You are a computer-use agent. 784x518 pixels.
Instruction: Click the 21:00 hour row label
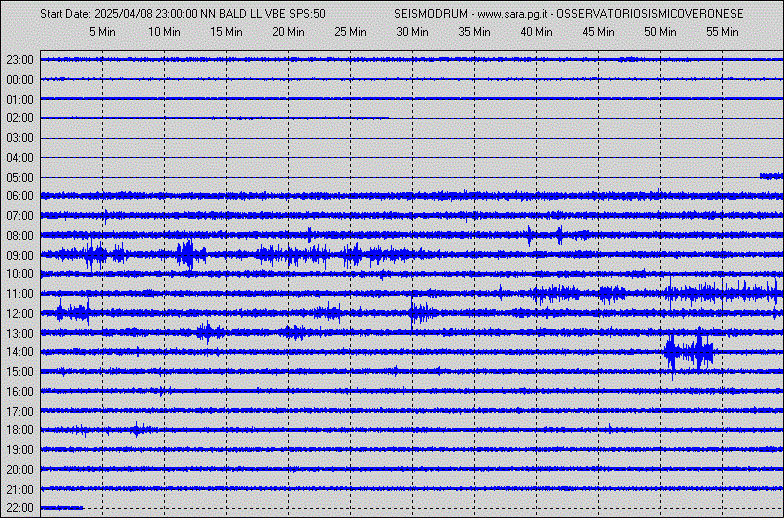pyautogui.click(x=20, y=490)
